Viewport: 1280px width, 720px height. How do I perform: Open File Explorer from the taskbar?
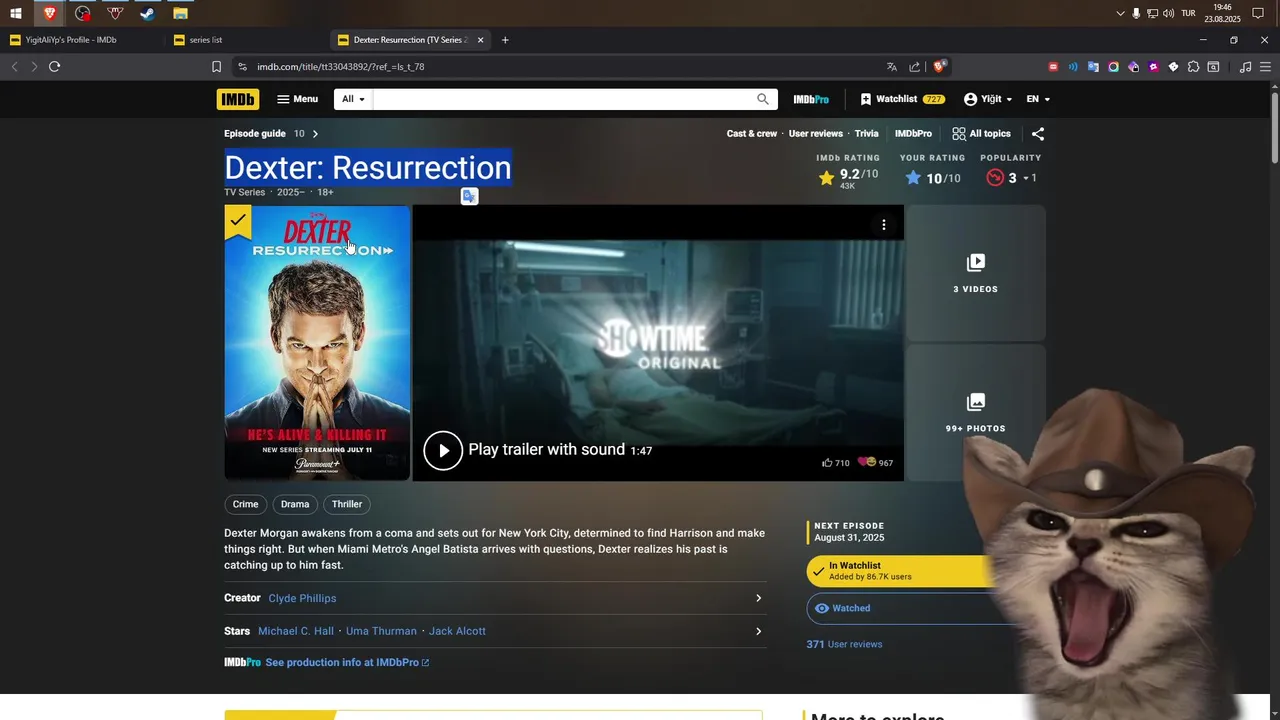180,13
